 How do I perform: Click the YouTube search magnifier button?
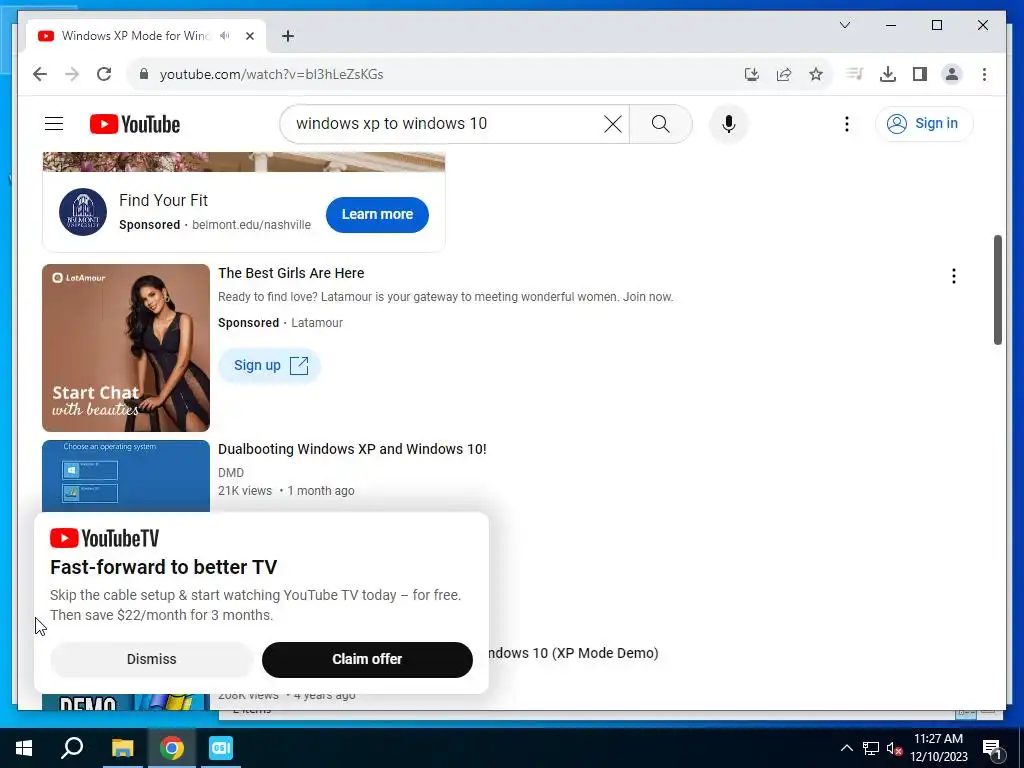coord(660,123)
